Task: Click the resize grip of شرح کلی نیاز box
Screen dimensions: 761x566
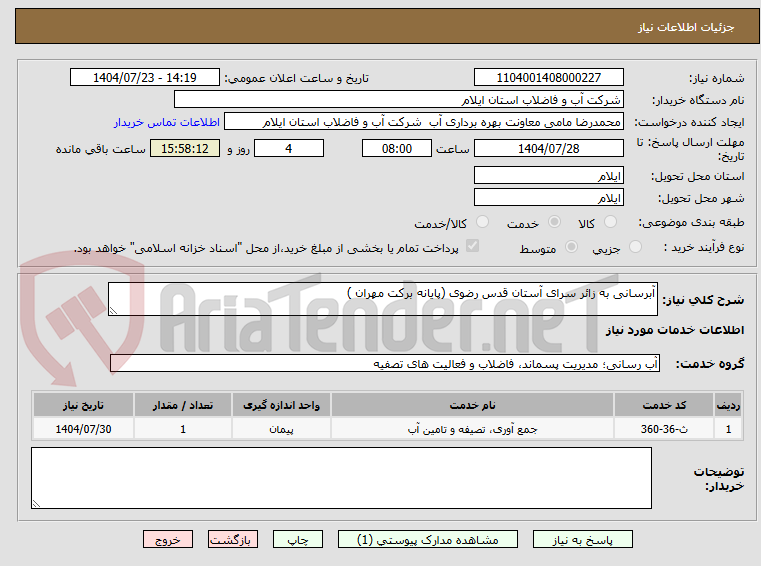Action: [x=113, y=311]
